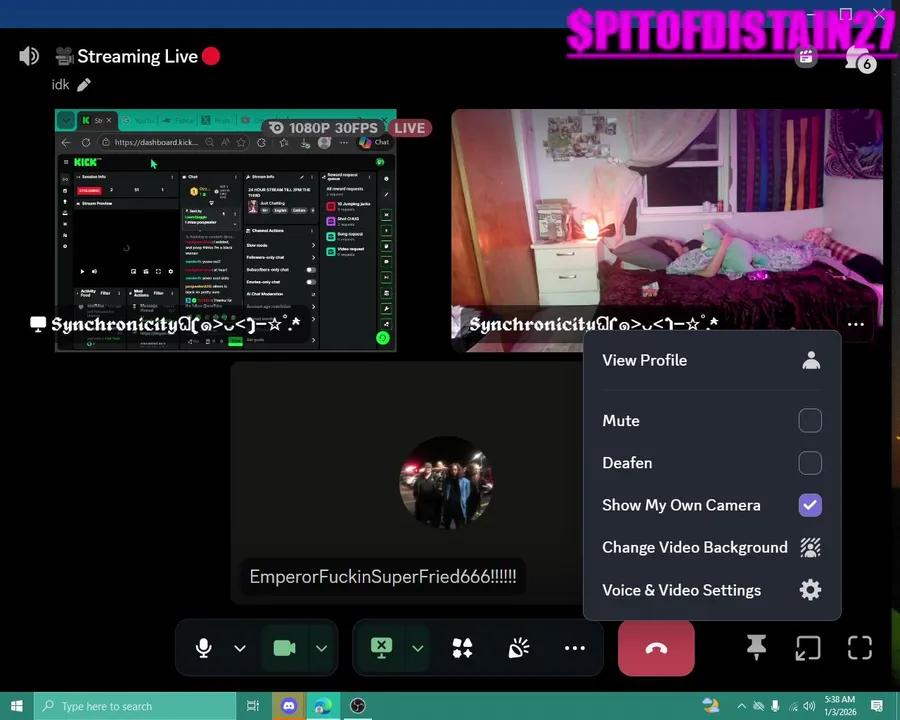Screen dimensions: 900x720
Task: Turn off the camera button
Action: (284, 648)
